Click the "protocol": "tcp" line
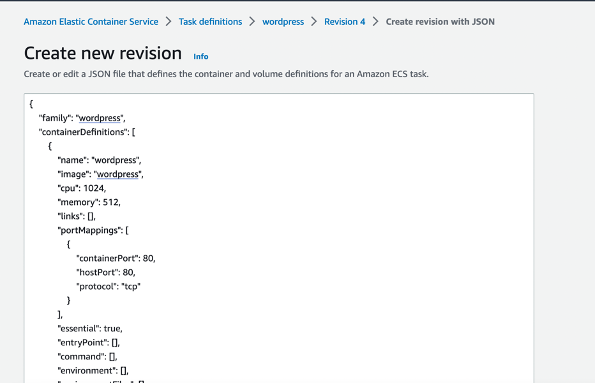This screenshot has width=595, height=383. (x=109, y=287)
